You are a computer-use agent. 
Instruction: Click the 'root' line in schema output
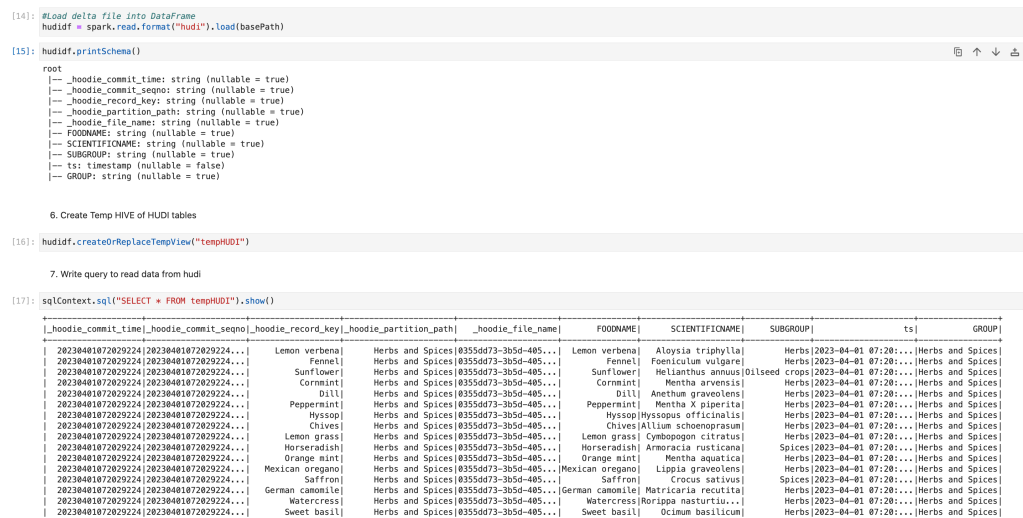[53, 69]
